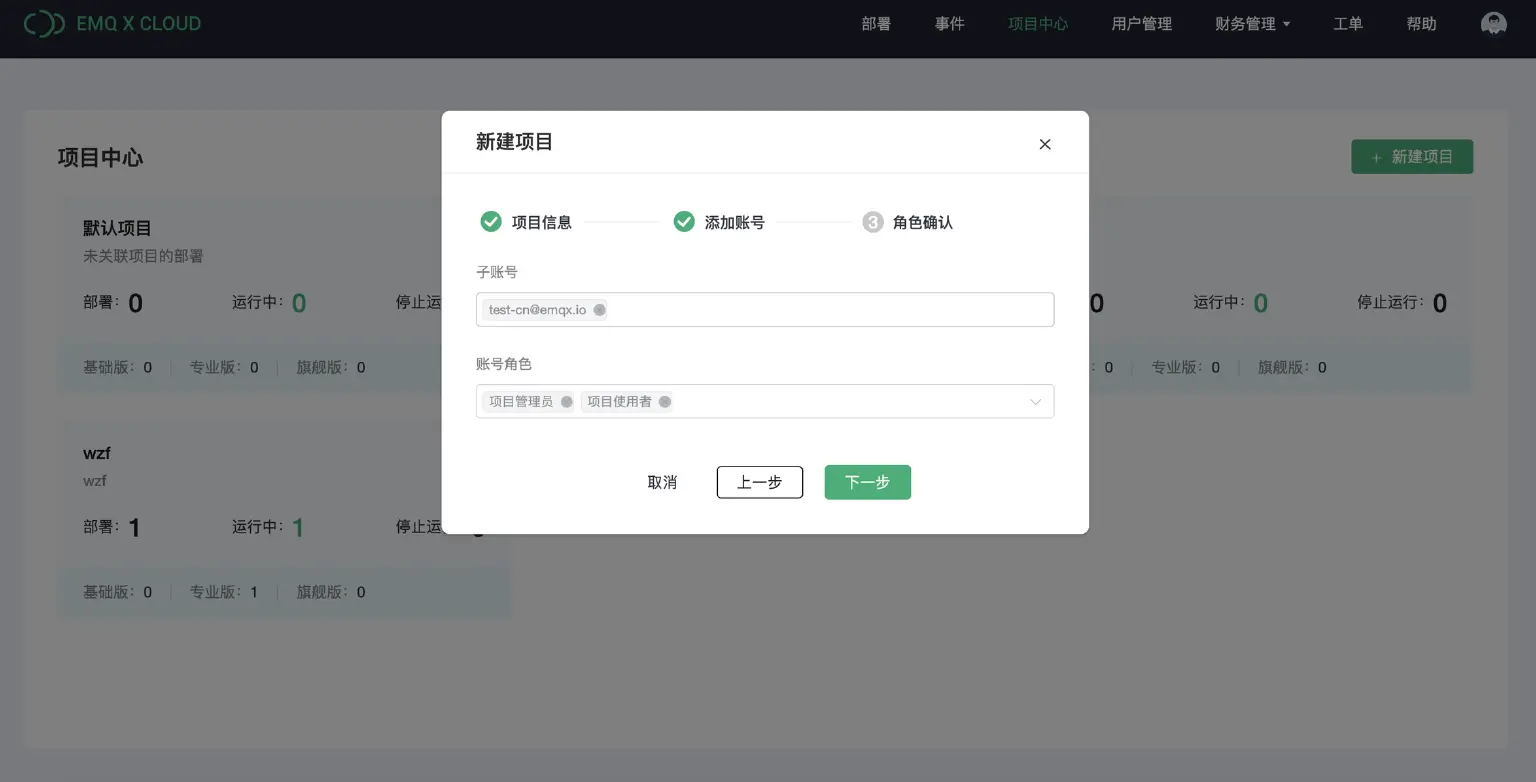Open the 用户管理 page
This screenshot has height=782, width=1536.
point(1140,23)
